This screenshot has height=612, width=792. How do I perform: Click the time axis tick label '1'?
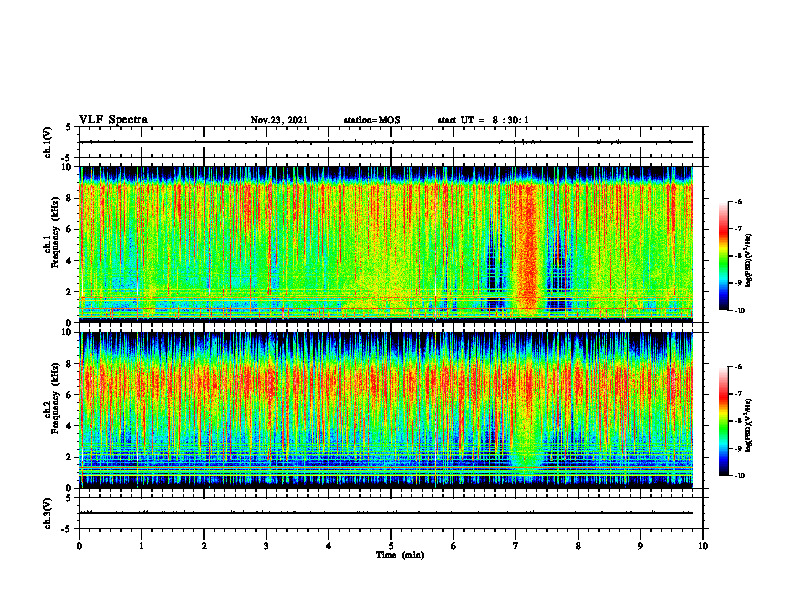(141, 546)
